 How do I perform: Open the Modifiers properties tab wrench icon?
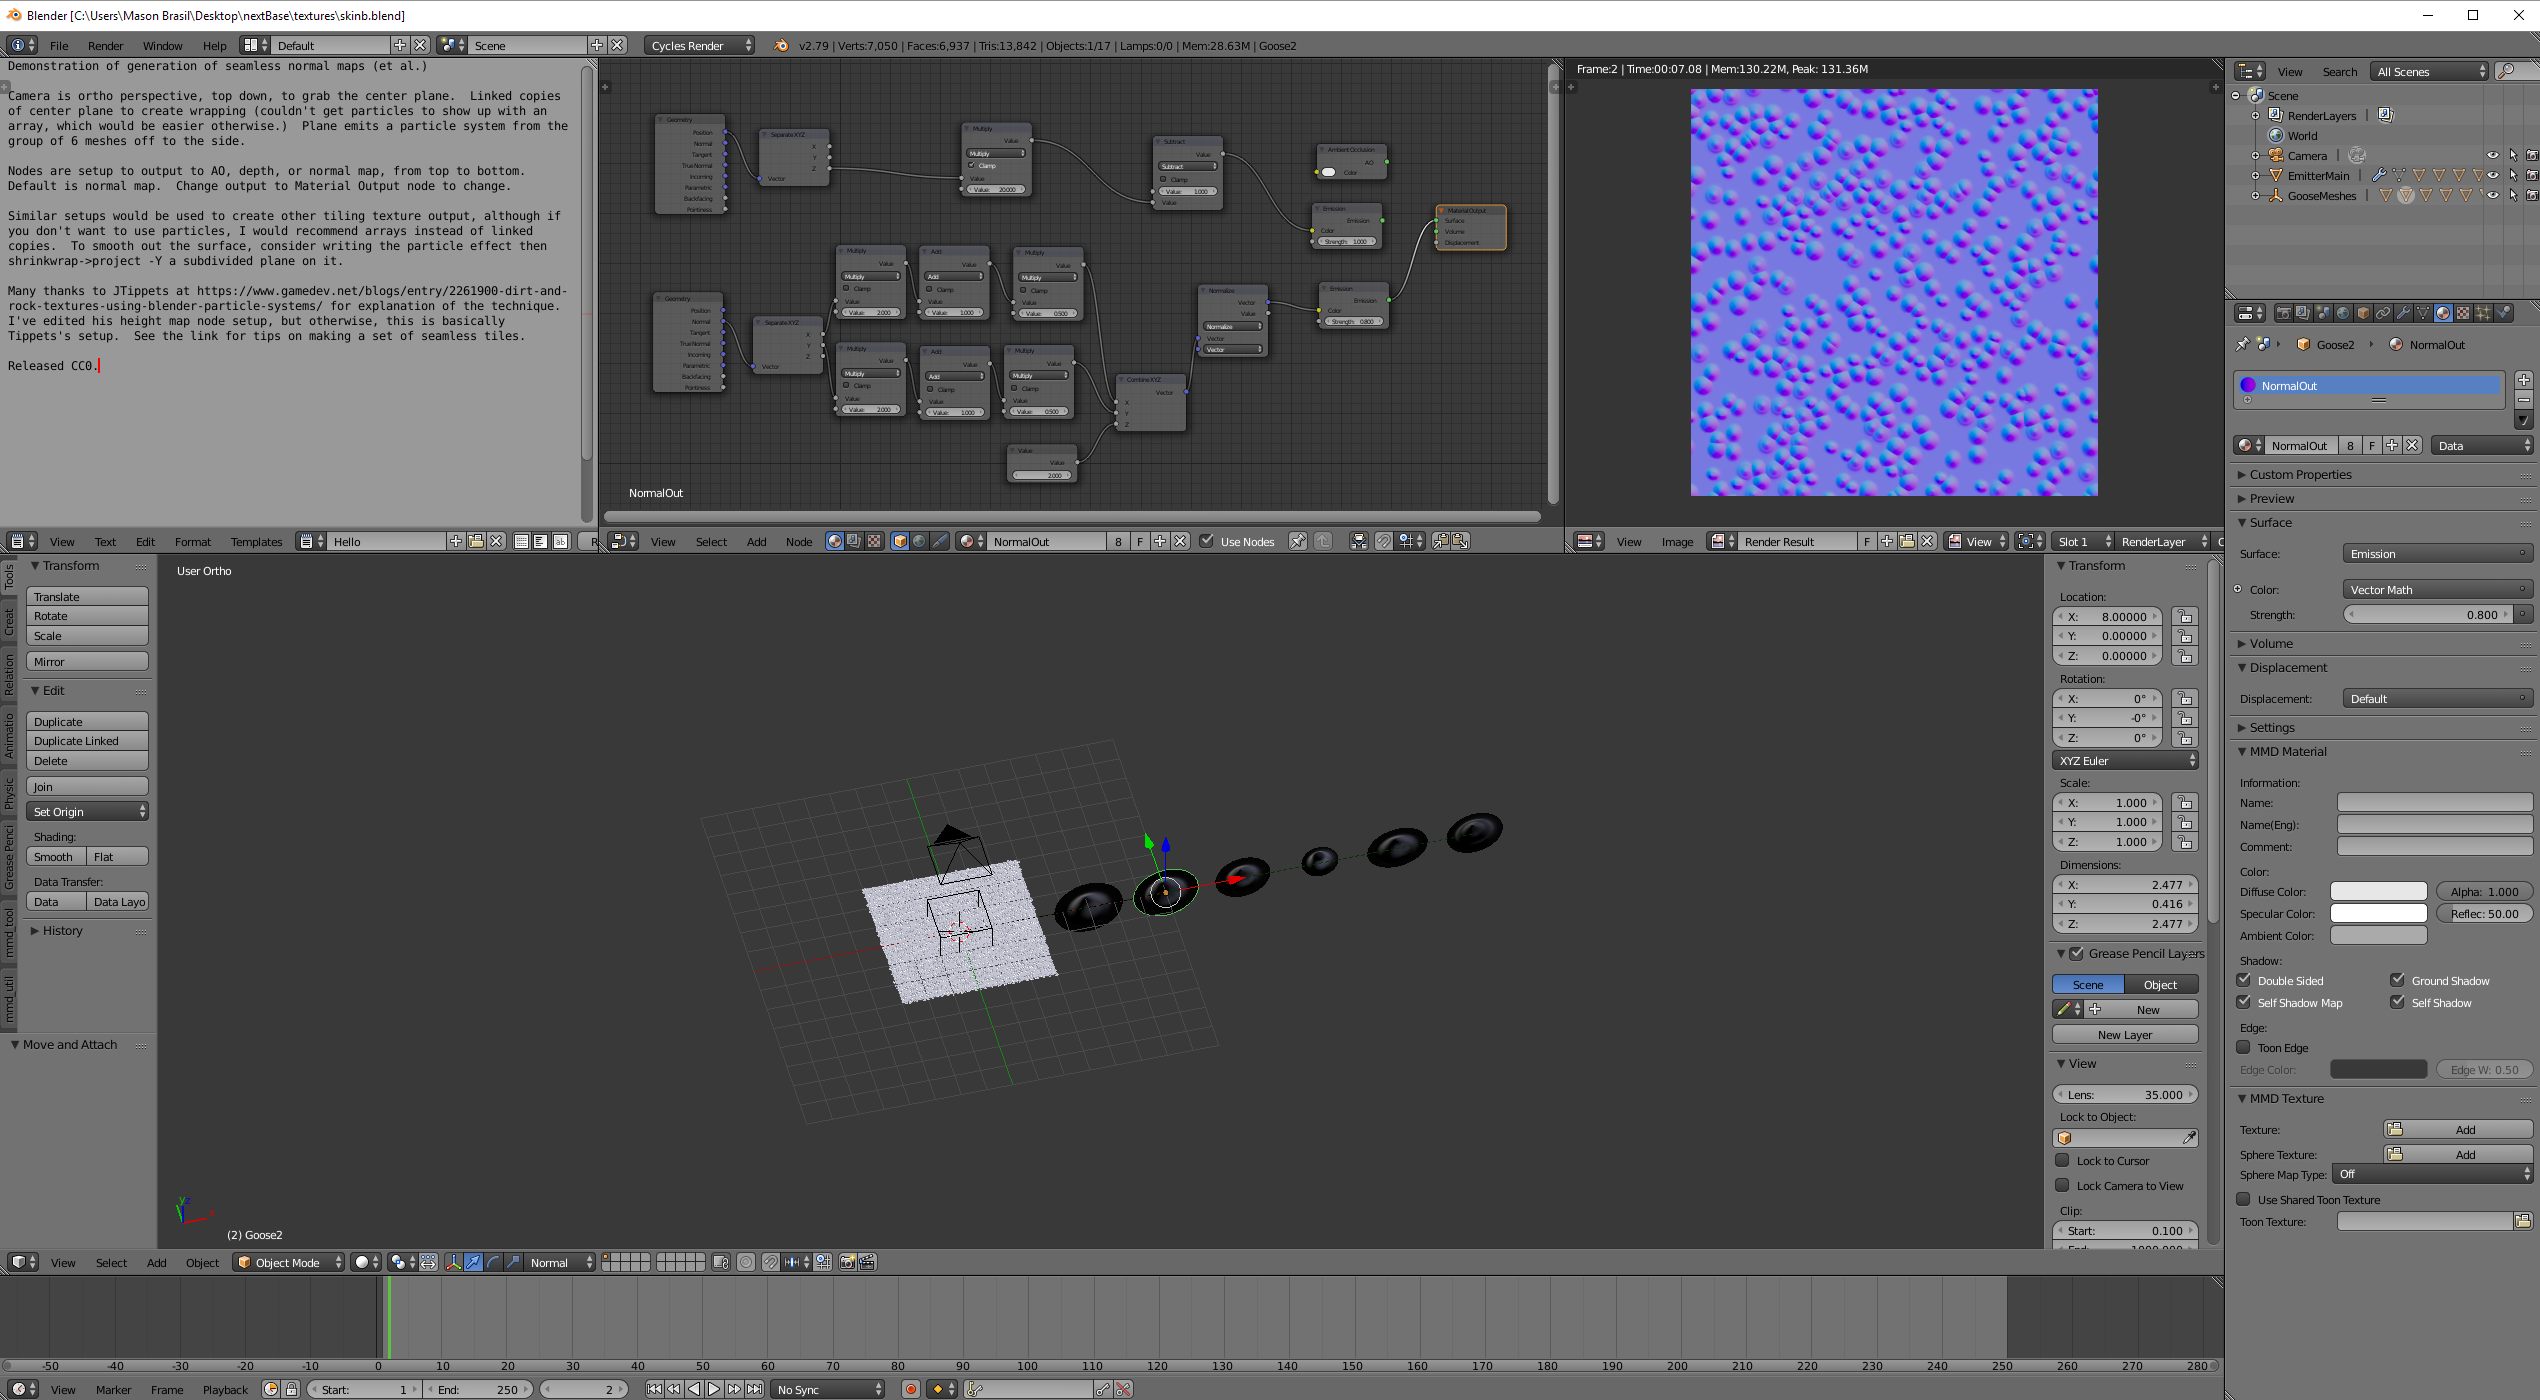tap(2403, 313)
